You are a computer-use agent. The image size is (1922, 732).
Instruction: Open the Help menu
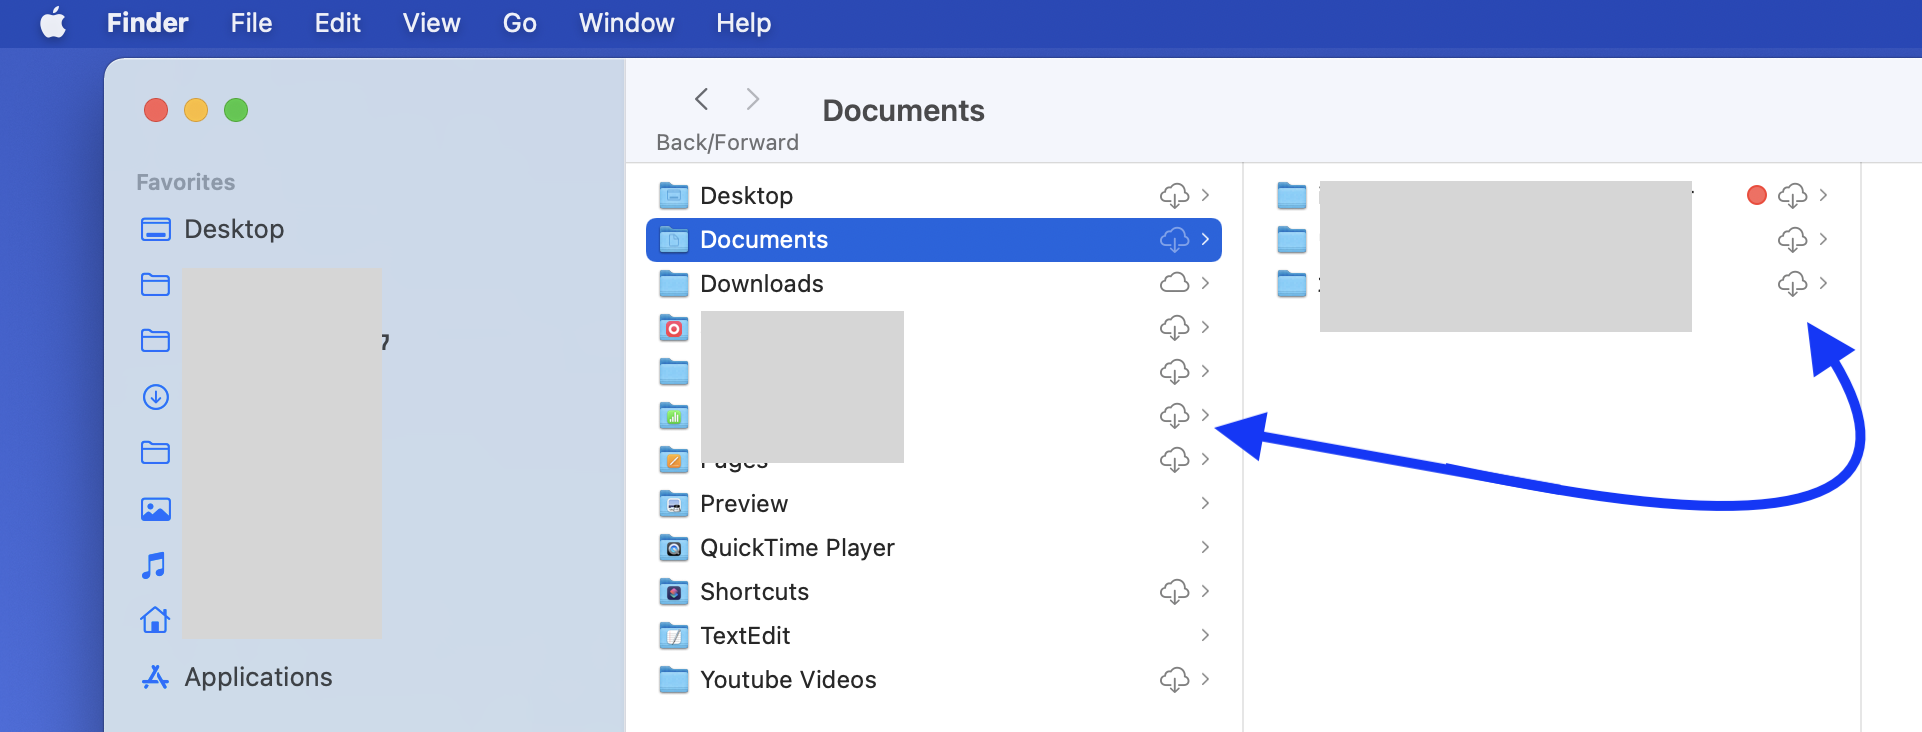744,22
